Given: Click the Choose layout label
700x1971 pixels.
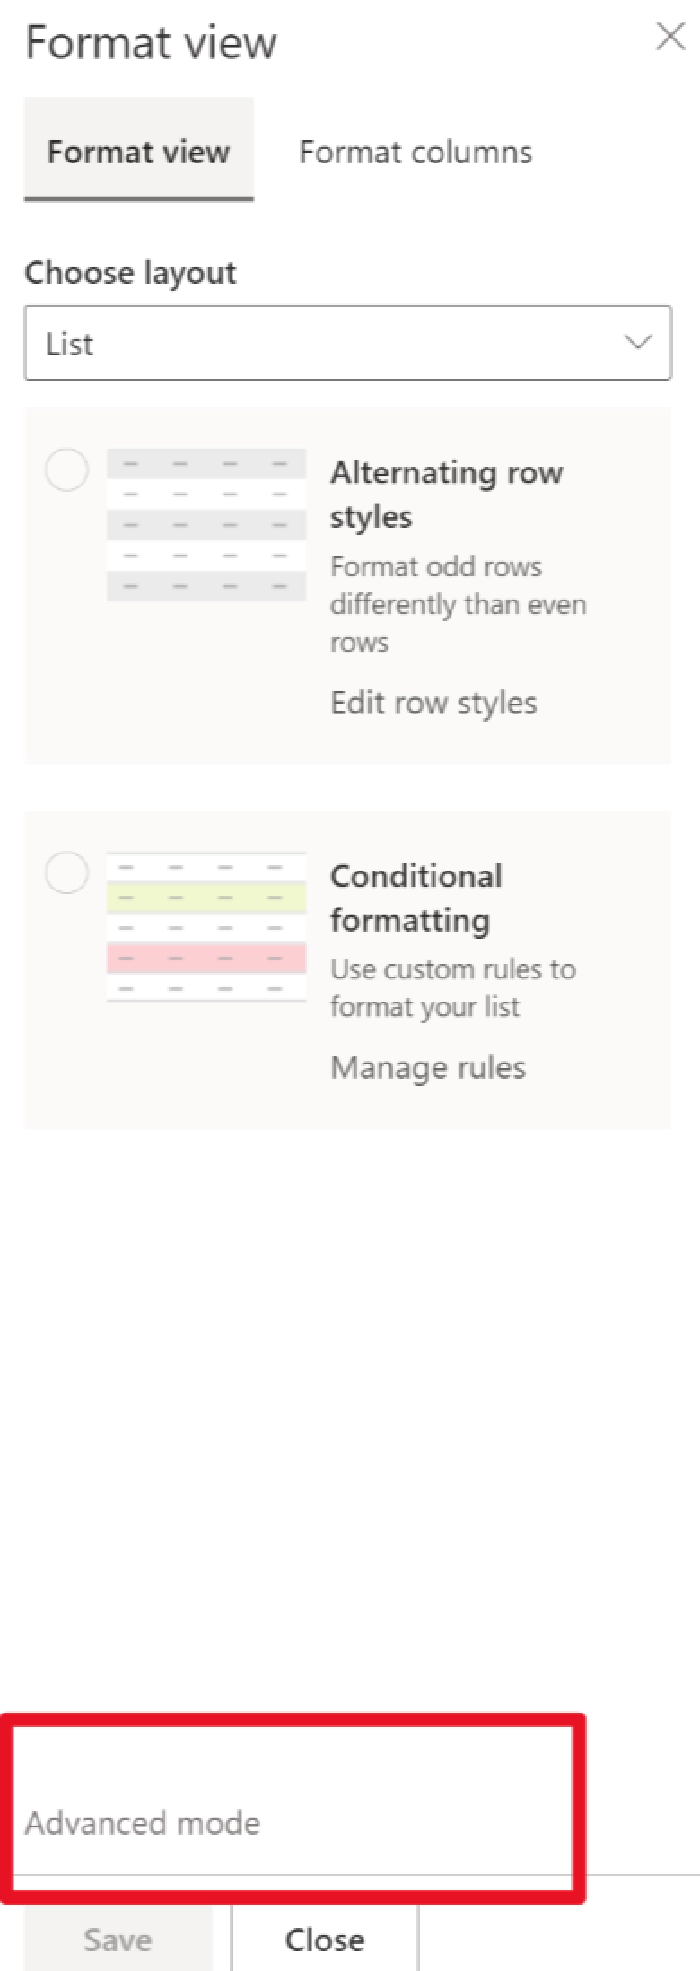Looking at the screenshot, I should pyautogui.click(x=130, y=273).
